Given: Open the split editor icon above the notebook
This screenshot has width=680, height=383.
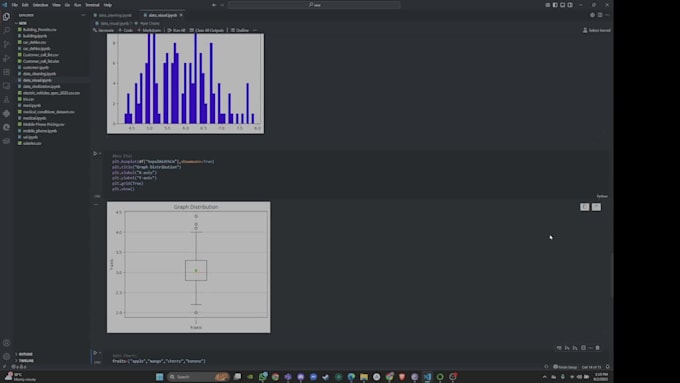Looking at the screenshot, I should [x=600, y=15].
